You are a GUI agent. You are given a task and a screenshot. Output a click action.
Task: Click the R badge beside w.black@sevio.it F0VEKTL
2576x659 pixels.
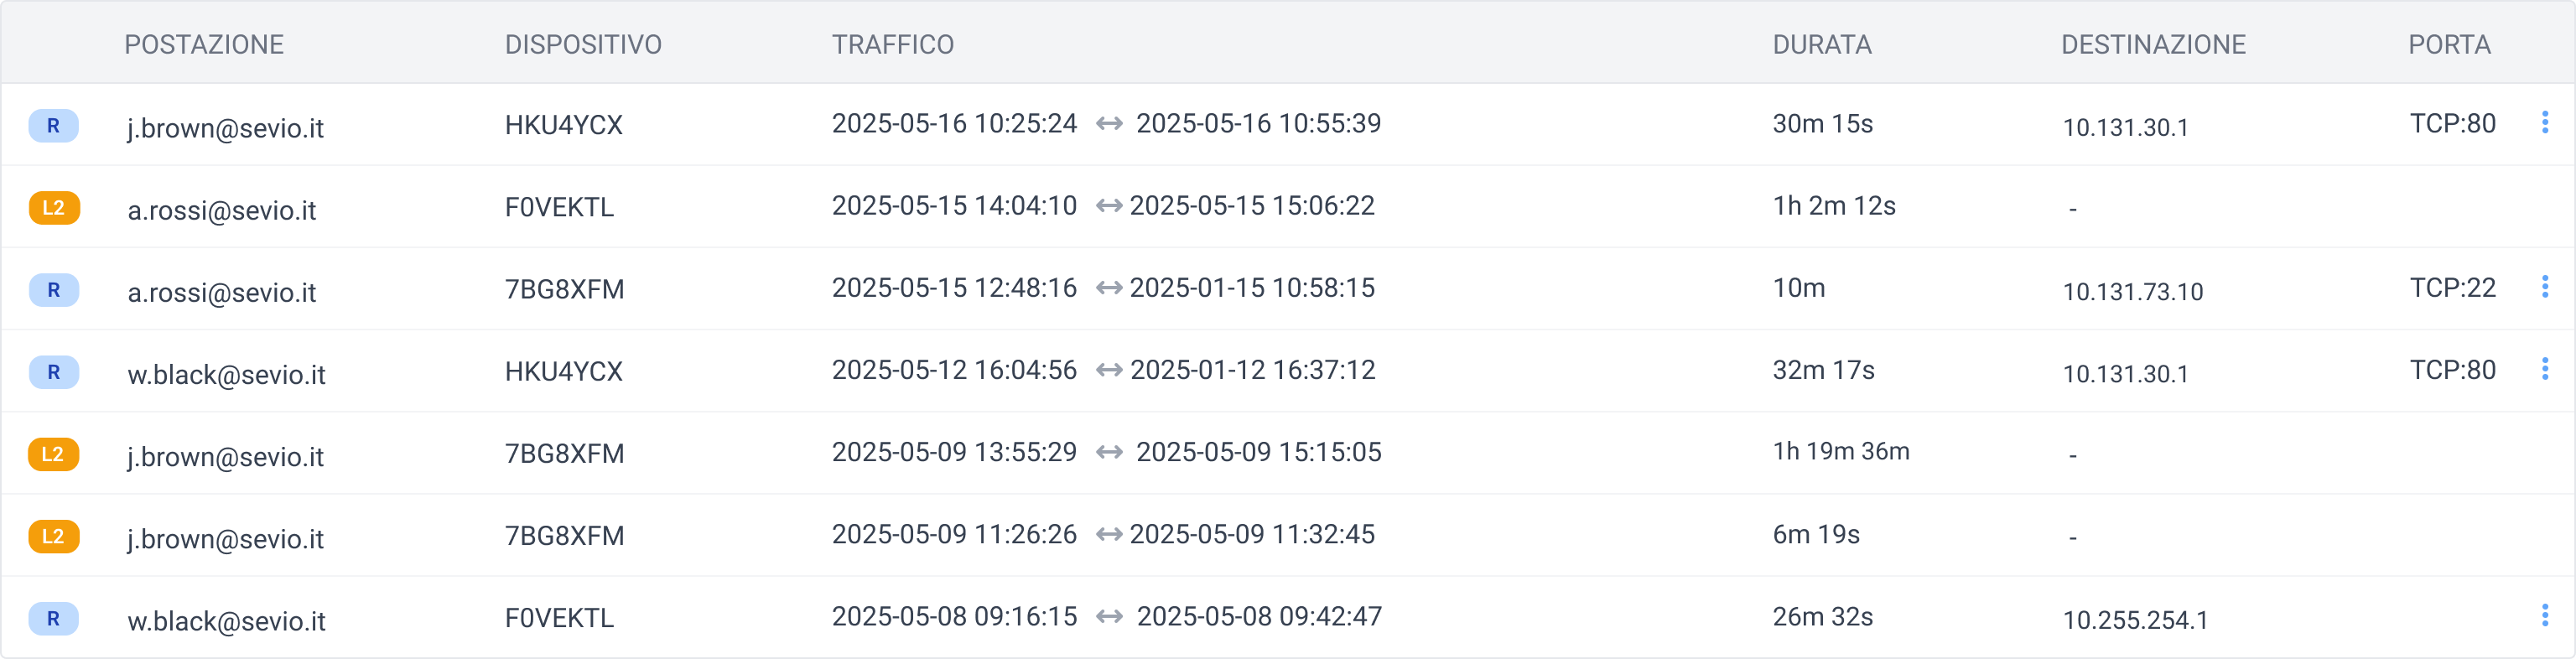(54, 618)
